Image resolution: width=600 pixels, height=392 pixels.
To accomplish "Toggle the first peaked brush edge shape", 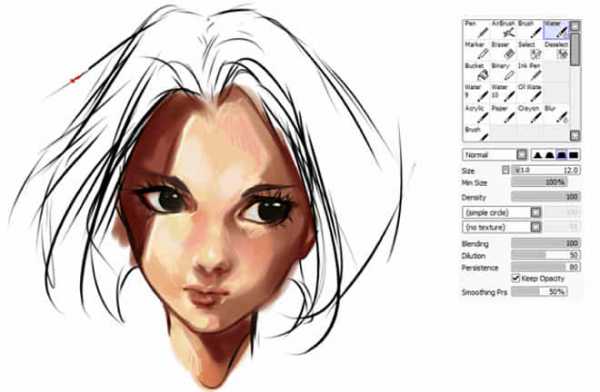I will [x=538, y=155].
